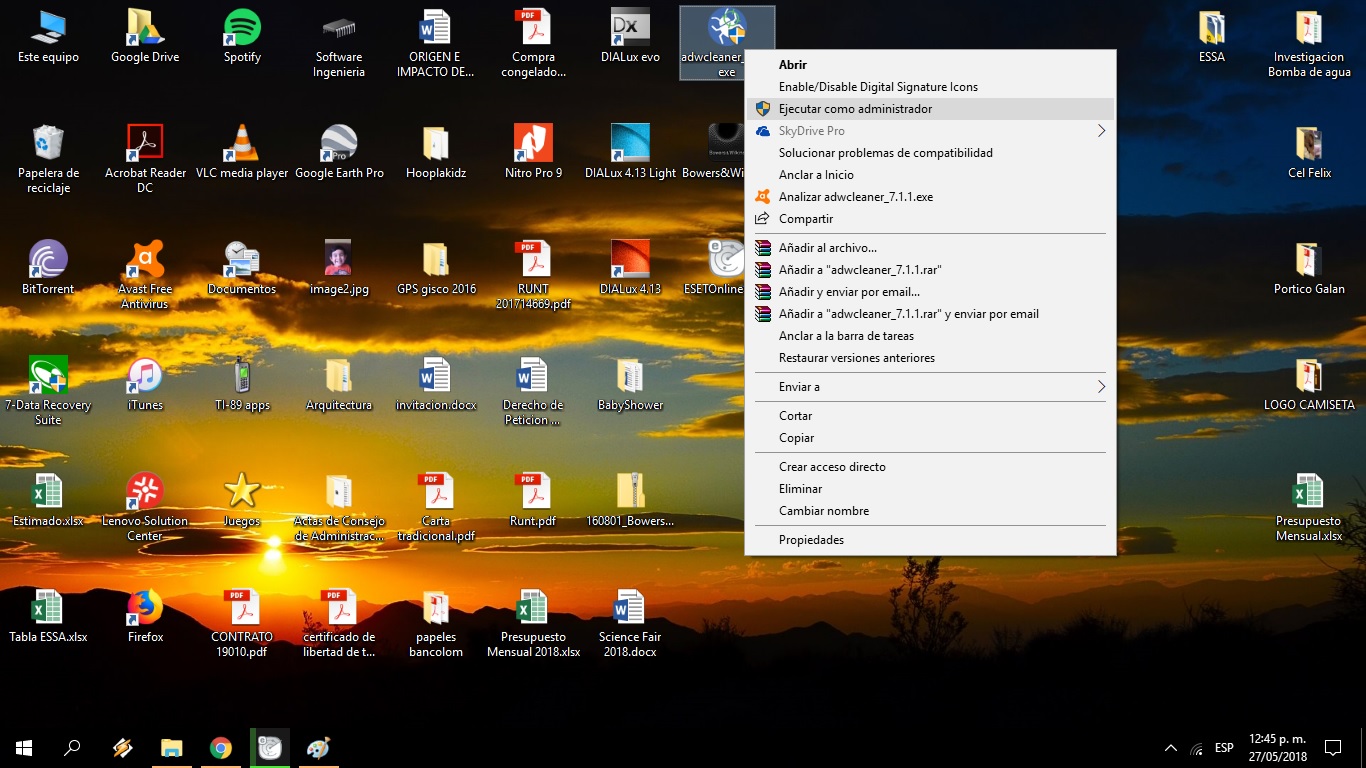Open Propiedades from context menu
This screenshot has width=1366, height=768.
(930, 540)
